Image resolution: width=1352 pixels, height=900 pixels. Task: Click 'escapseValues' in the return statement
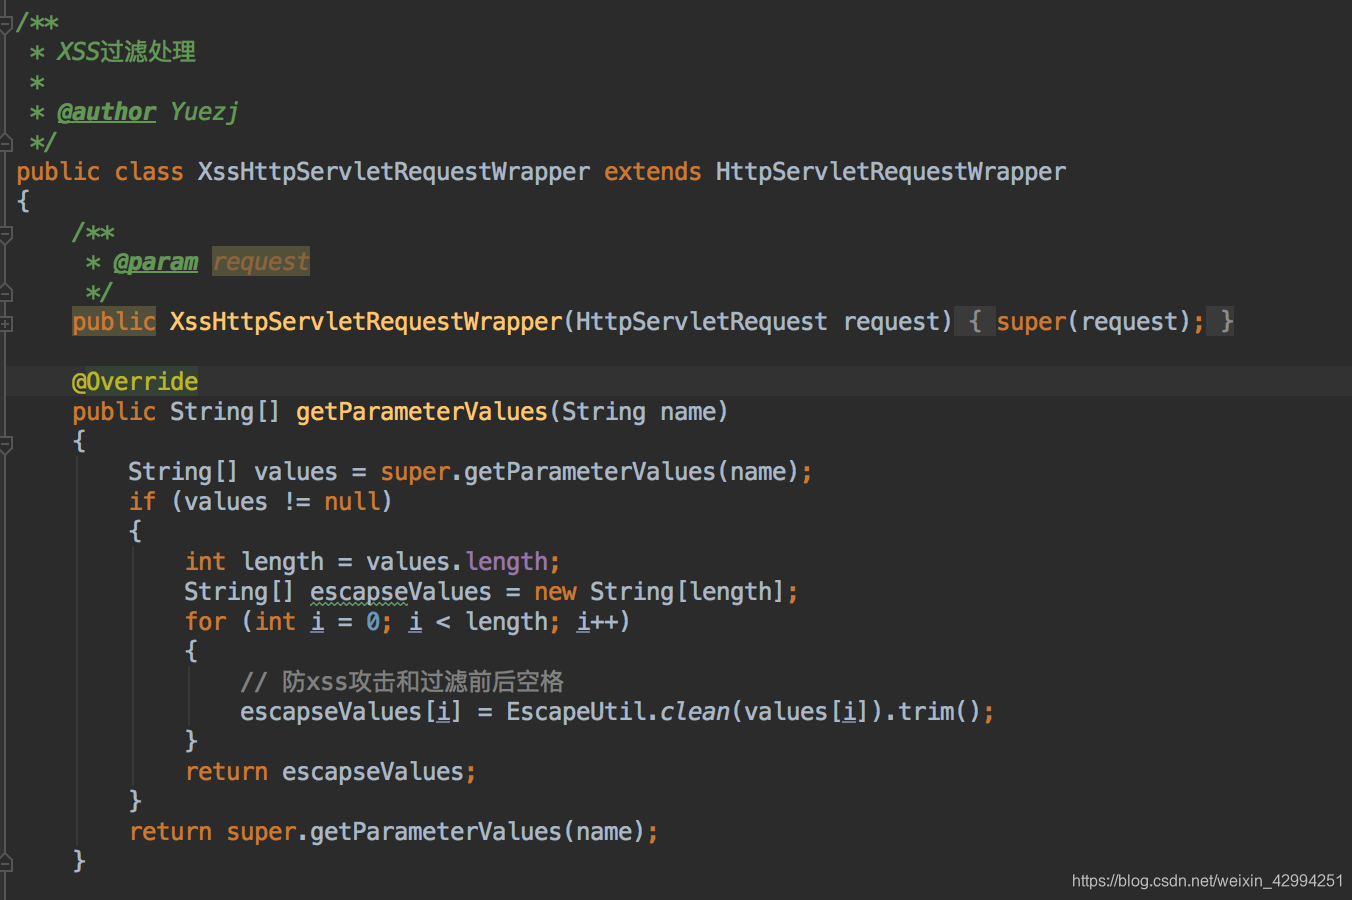click(372, 772)
